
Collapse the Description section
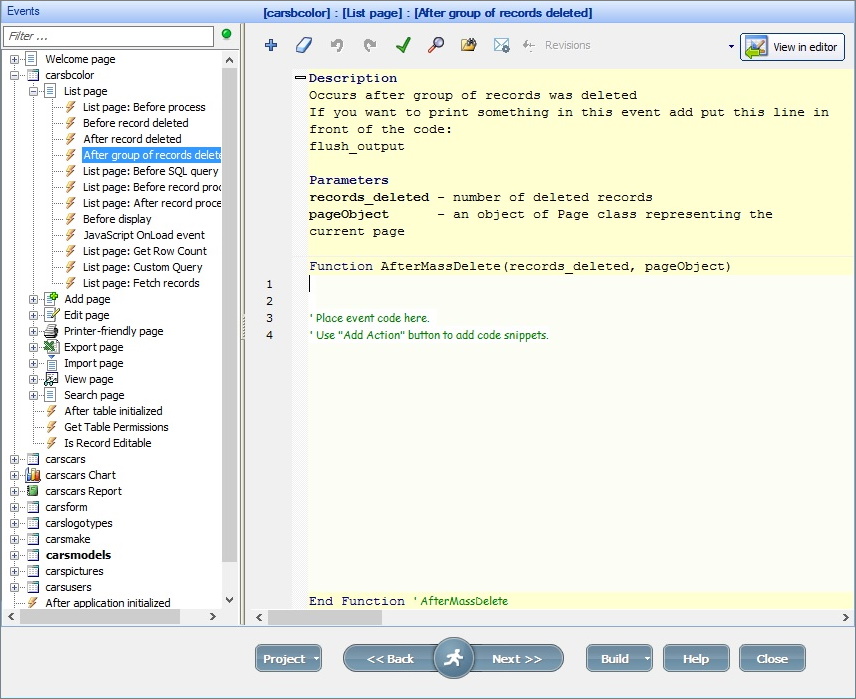[300, 78]
